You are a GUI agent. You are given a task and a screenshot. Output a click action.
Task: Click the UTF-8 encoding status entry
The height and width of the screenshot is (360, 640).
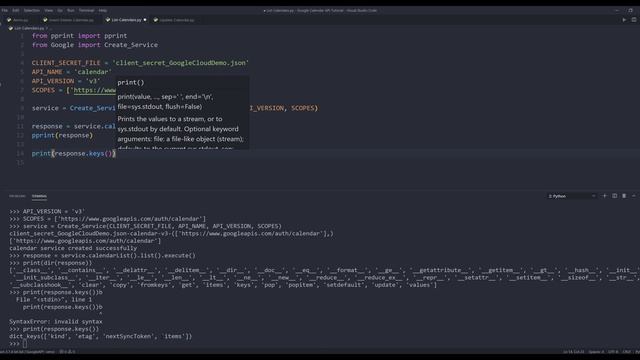613,351
